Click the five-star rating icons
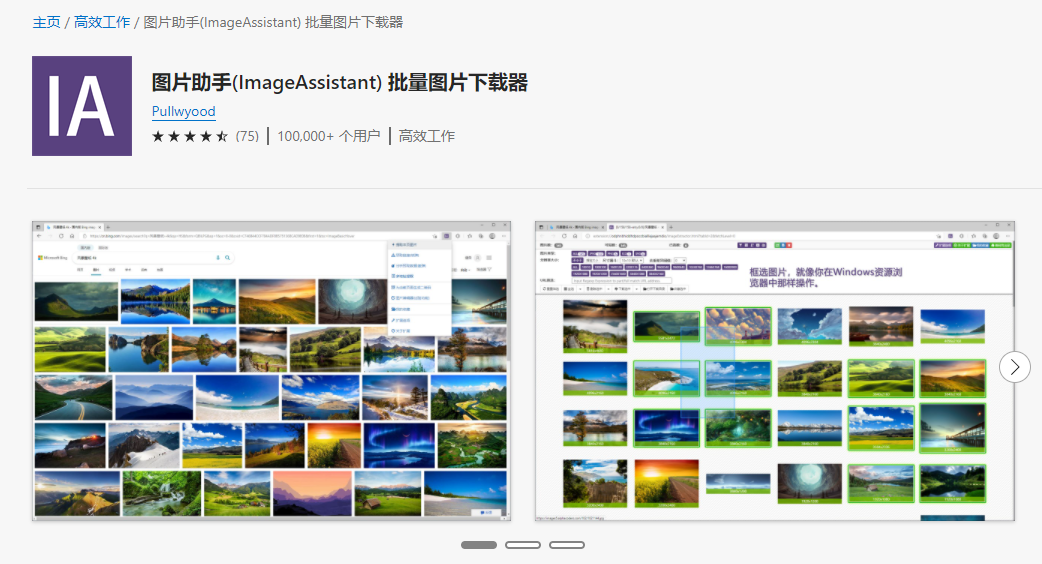1042x564 pixels. coord(190,136)
